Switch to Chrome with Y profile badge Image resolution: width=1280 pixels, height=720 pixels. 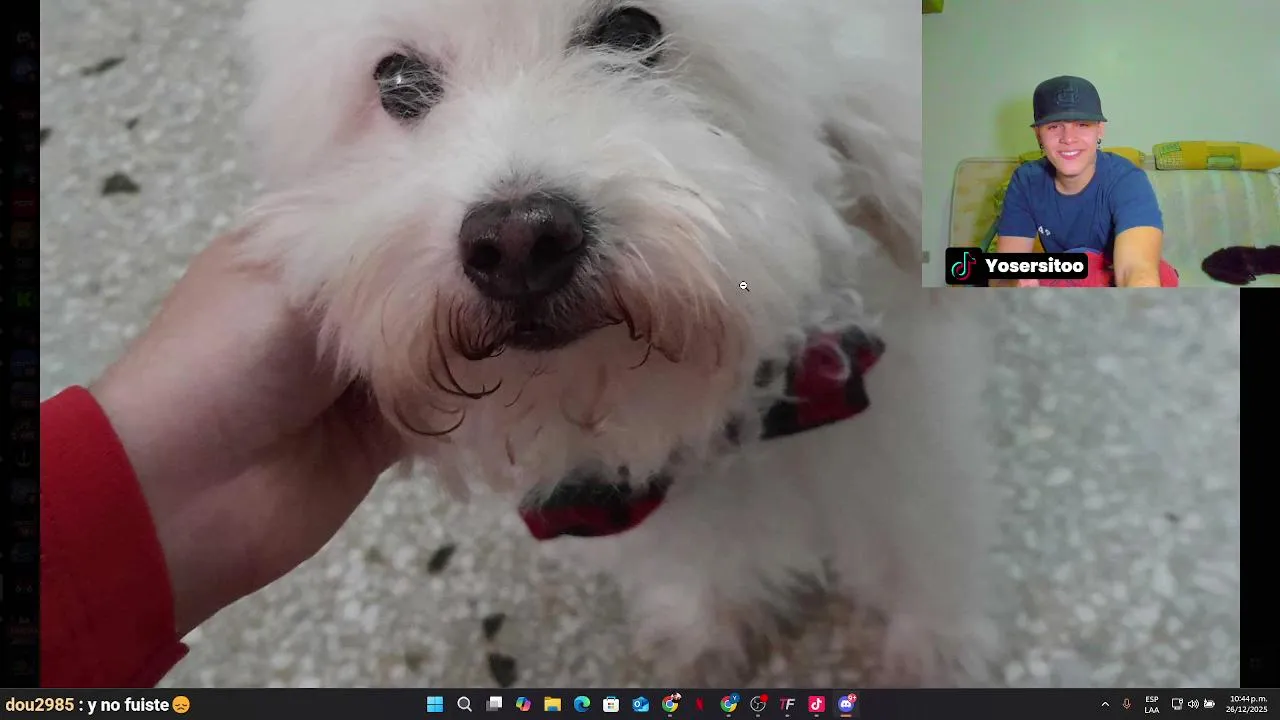[729, 704]
